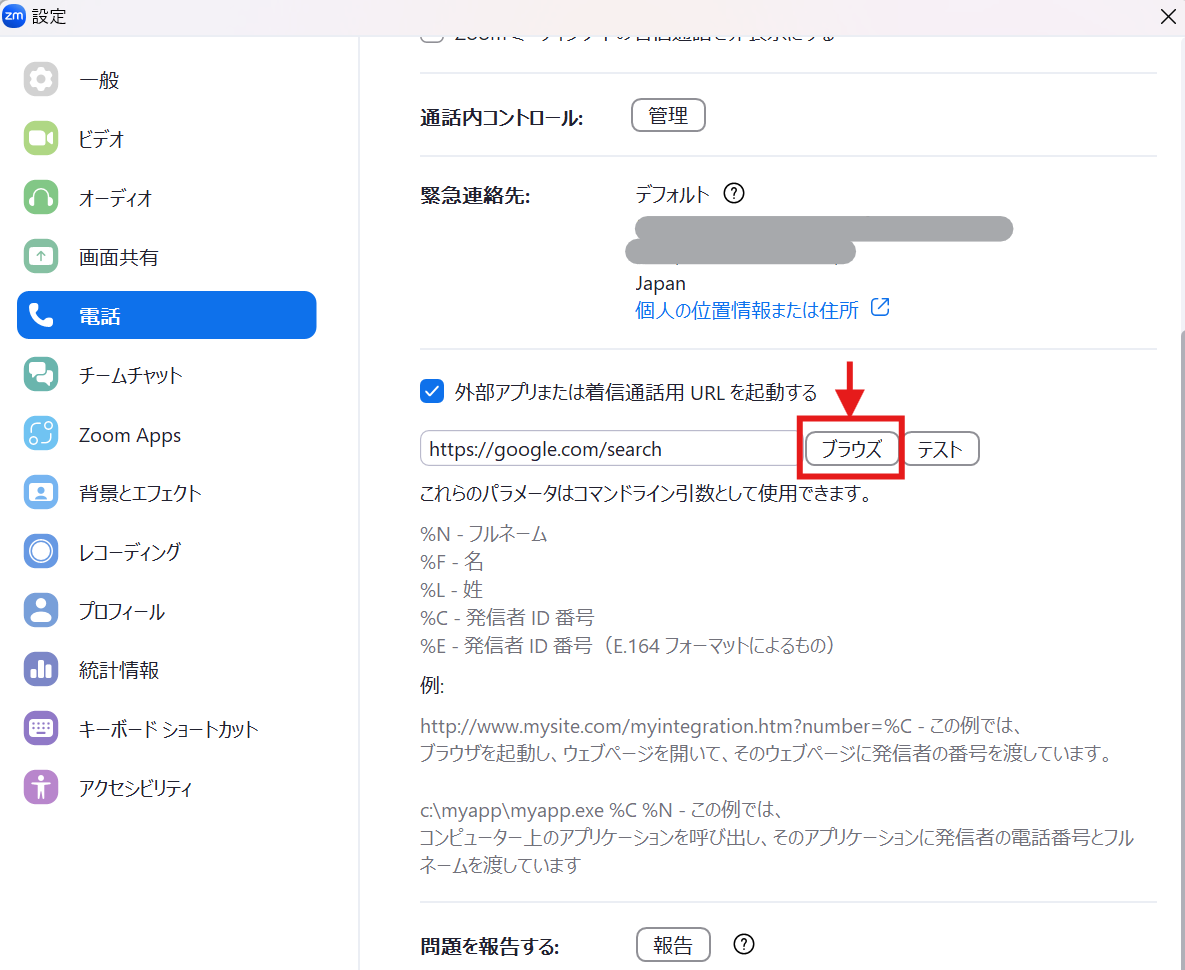Click the phone handset icon

tap(41, 315)
